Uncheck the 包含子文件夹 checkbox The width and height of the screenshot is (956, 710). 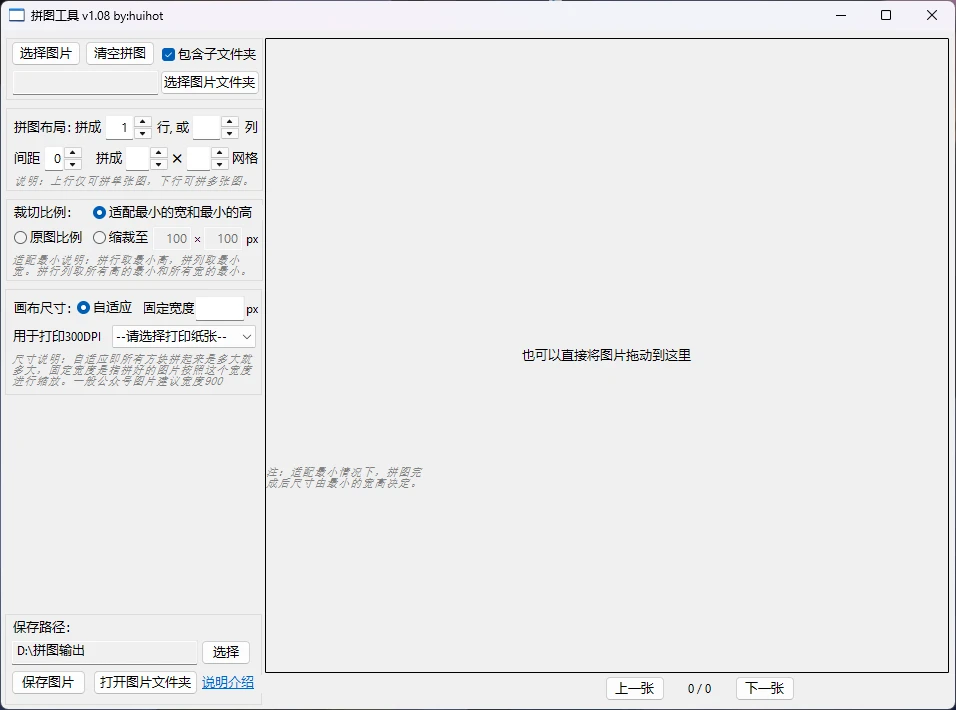tap(168, 54)
